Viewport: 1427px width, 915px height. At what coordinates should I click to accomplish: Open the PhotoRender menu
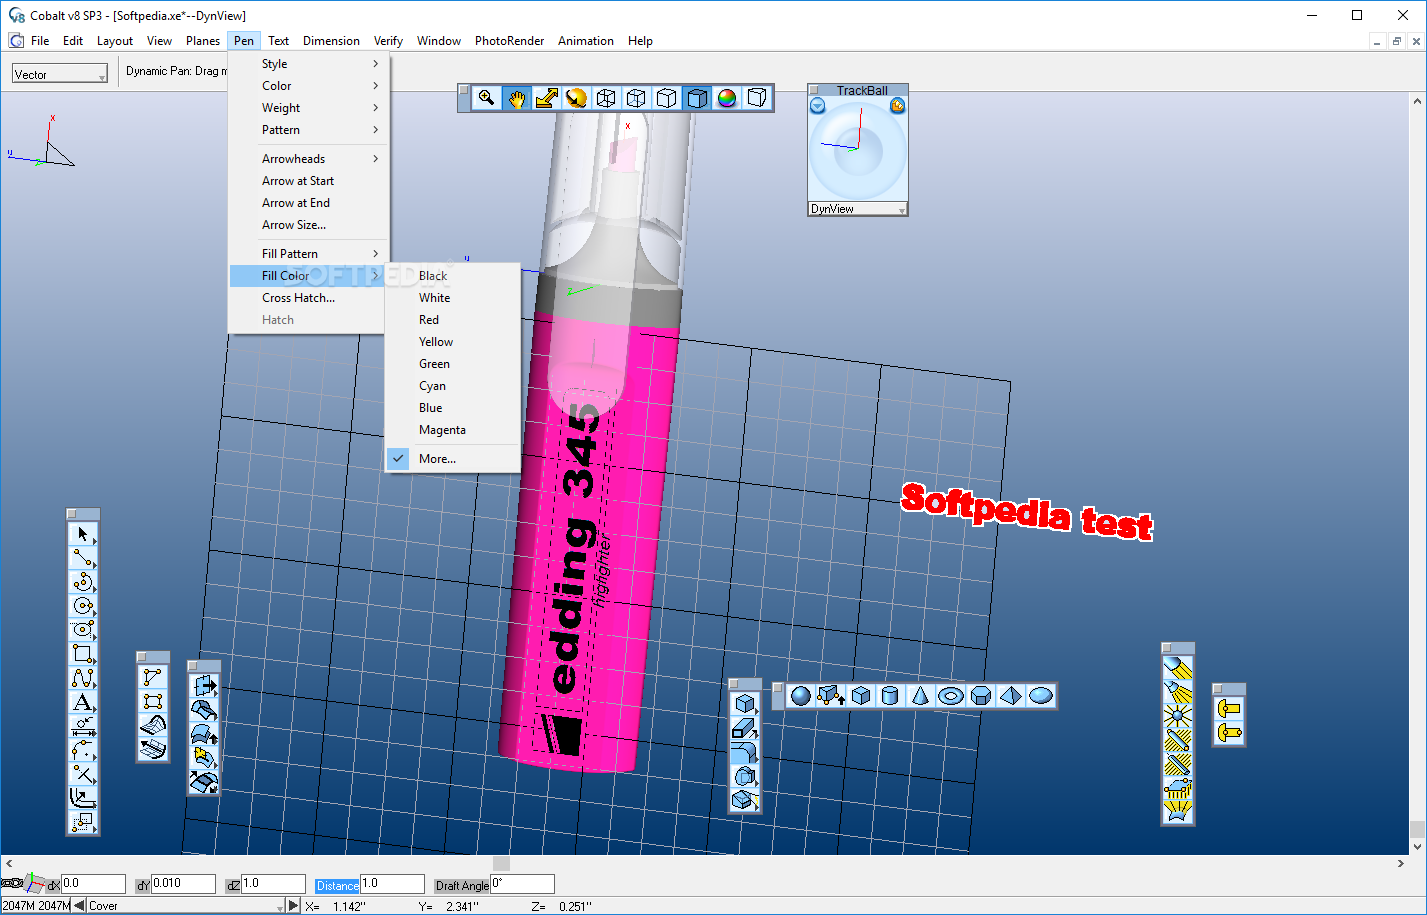tap(509, 41)
